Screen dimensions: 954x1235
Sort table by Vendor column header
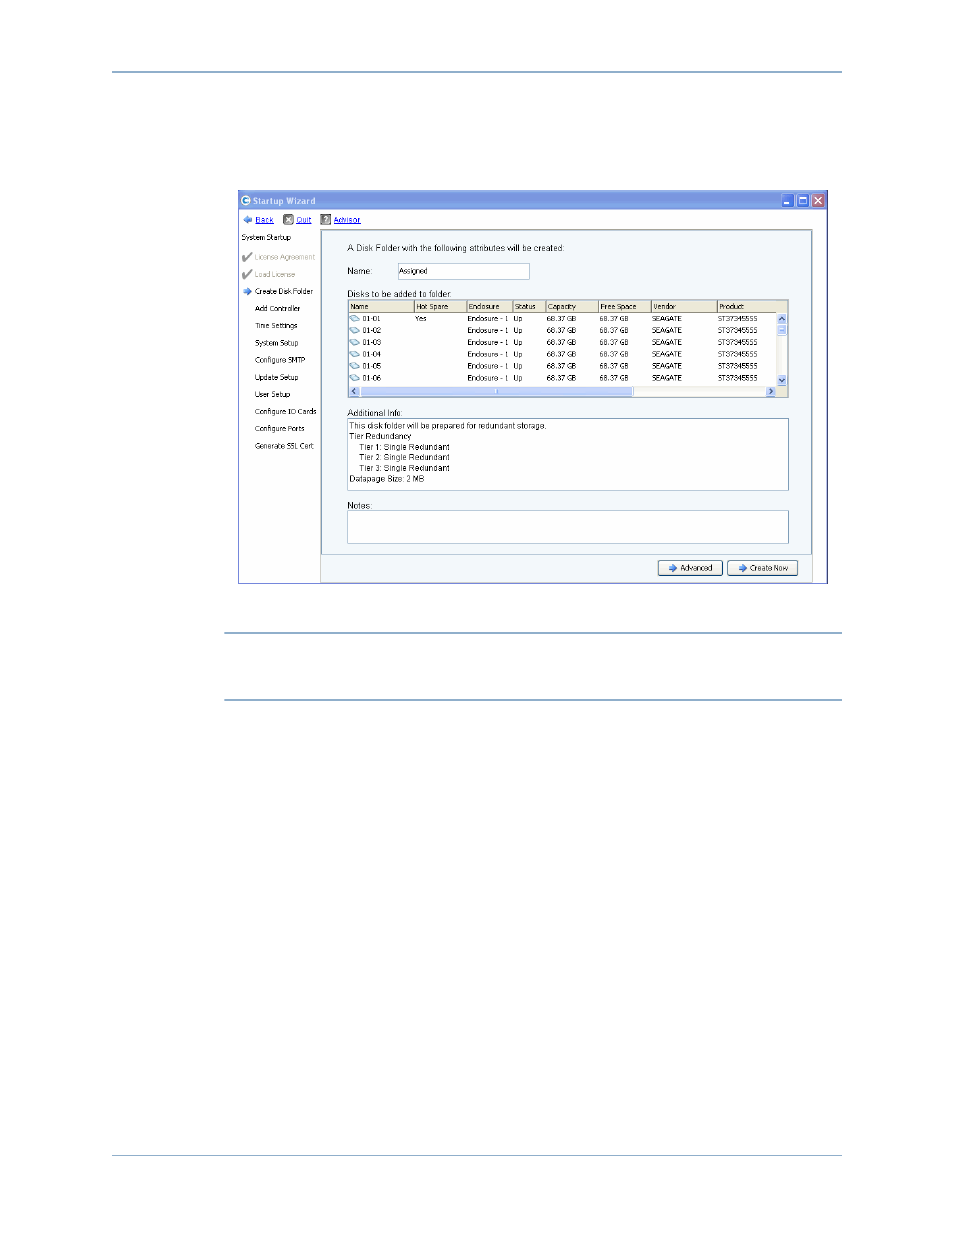684,306
